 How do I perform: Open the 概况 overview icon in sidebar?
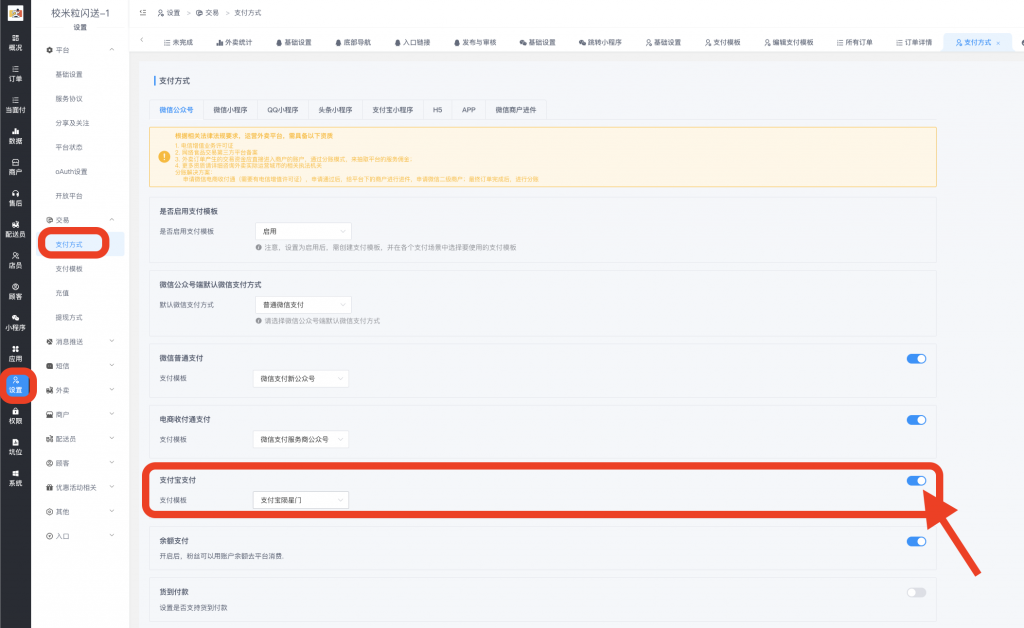coord(15,42)
